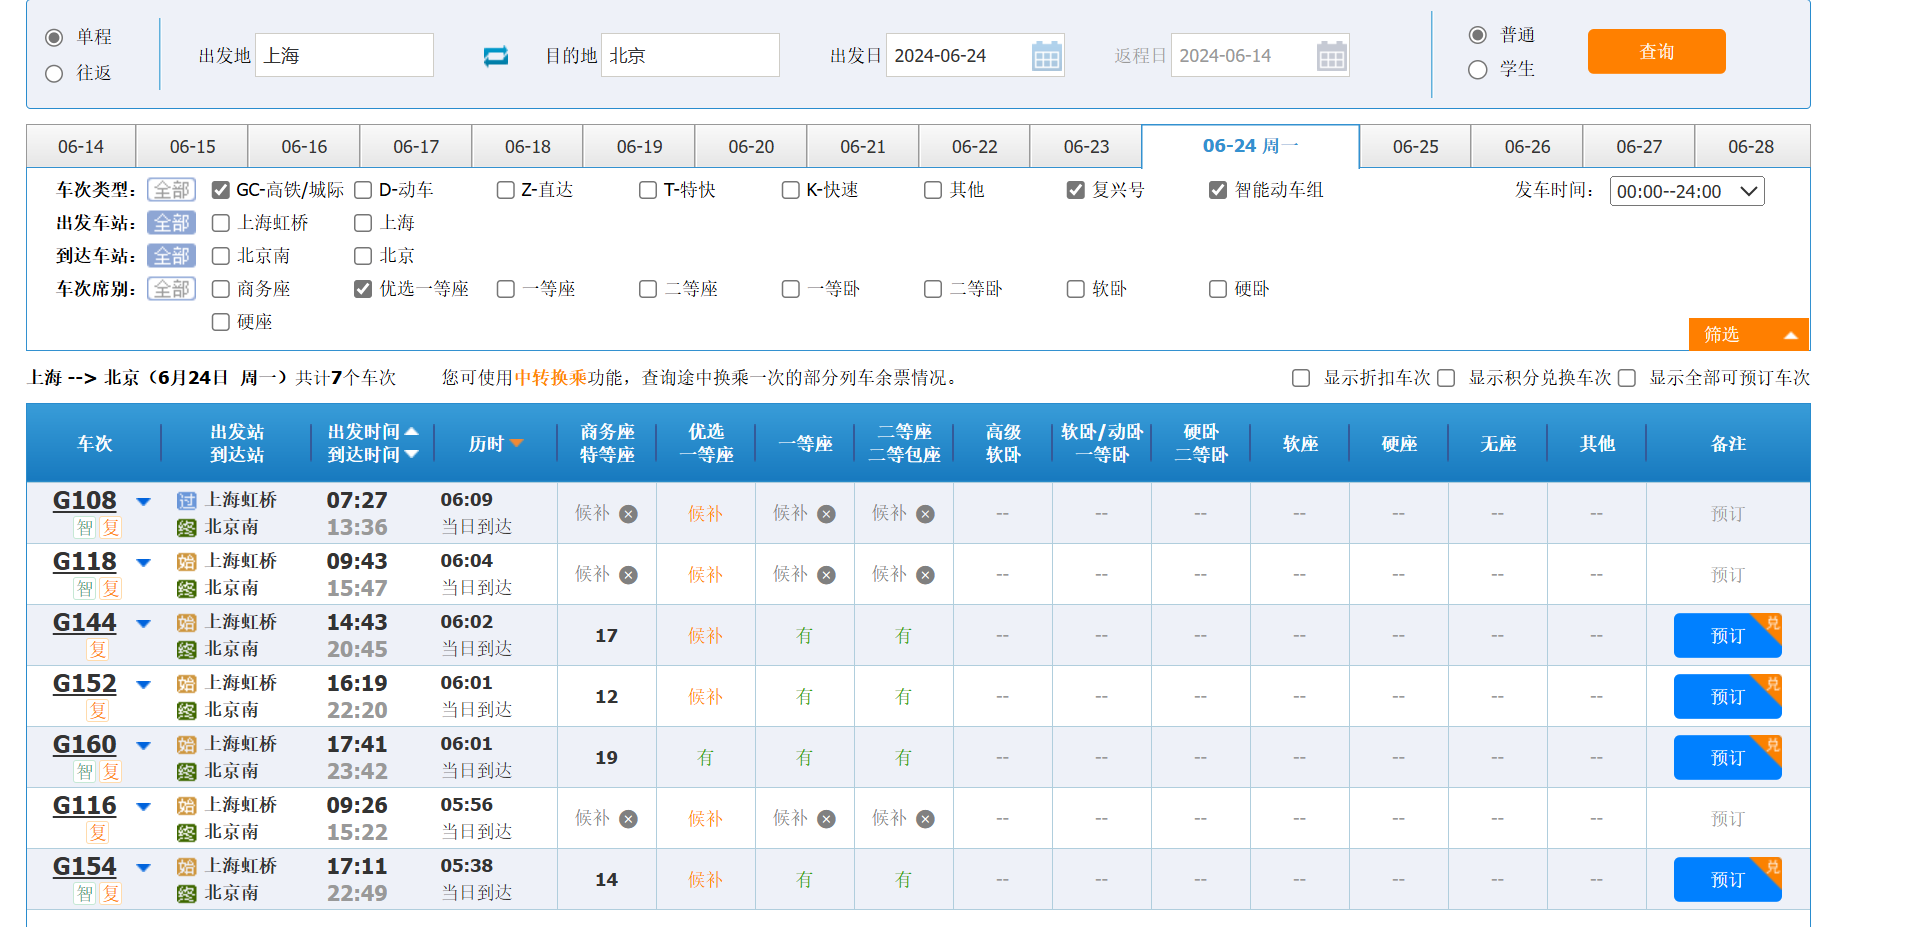Uncheck the 复兴号 filter

tap(1075, 190)
